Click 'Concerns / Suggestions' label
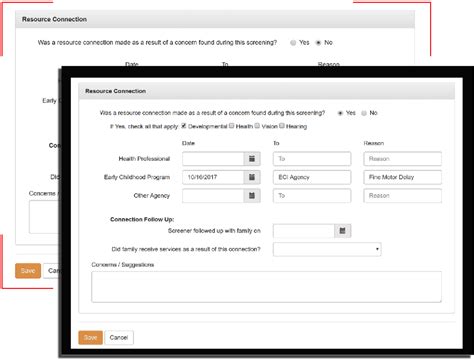The height and width of the screenshot is (361, 474). [123, 265]
